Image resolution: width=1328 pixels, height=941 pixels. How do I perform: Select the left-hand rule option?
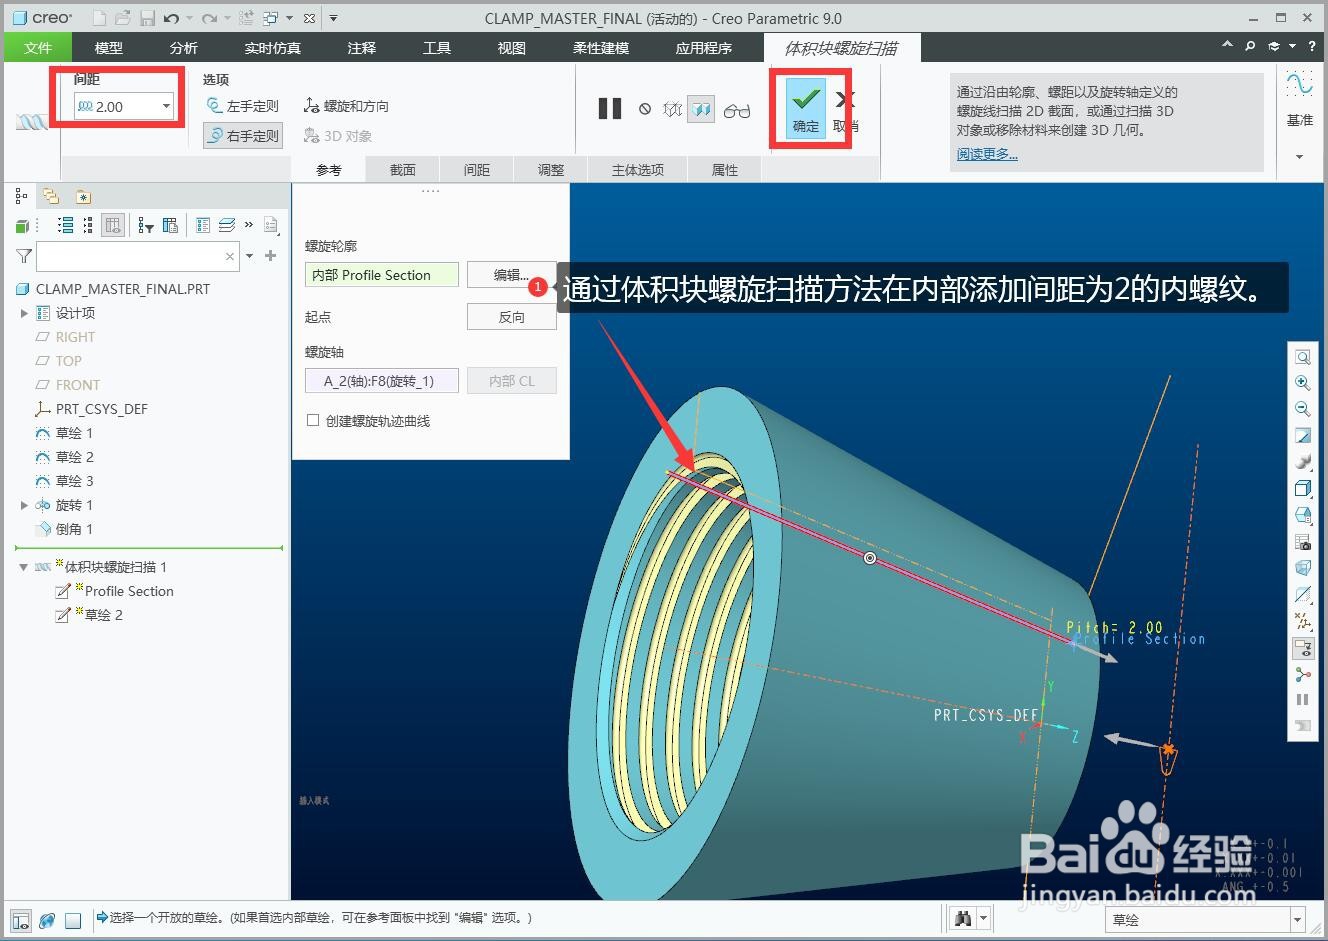242,106
